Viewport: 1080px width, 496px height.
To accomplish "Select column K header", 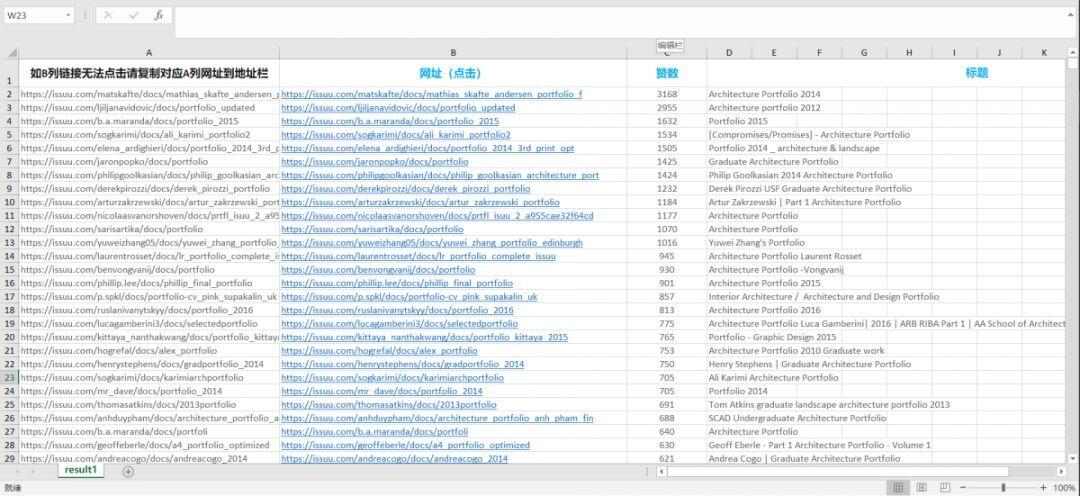I will pos(1043,52).
